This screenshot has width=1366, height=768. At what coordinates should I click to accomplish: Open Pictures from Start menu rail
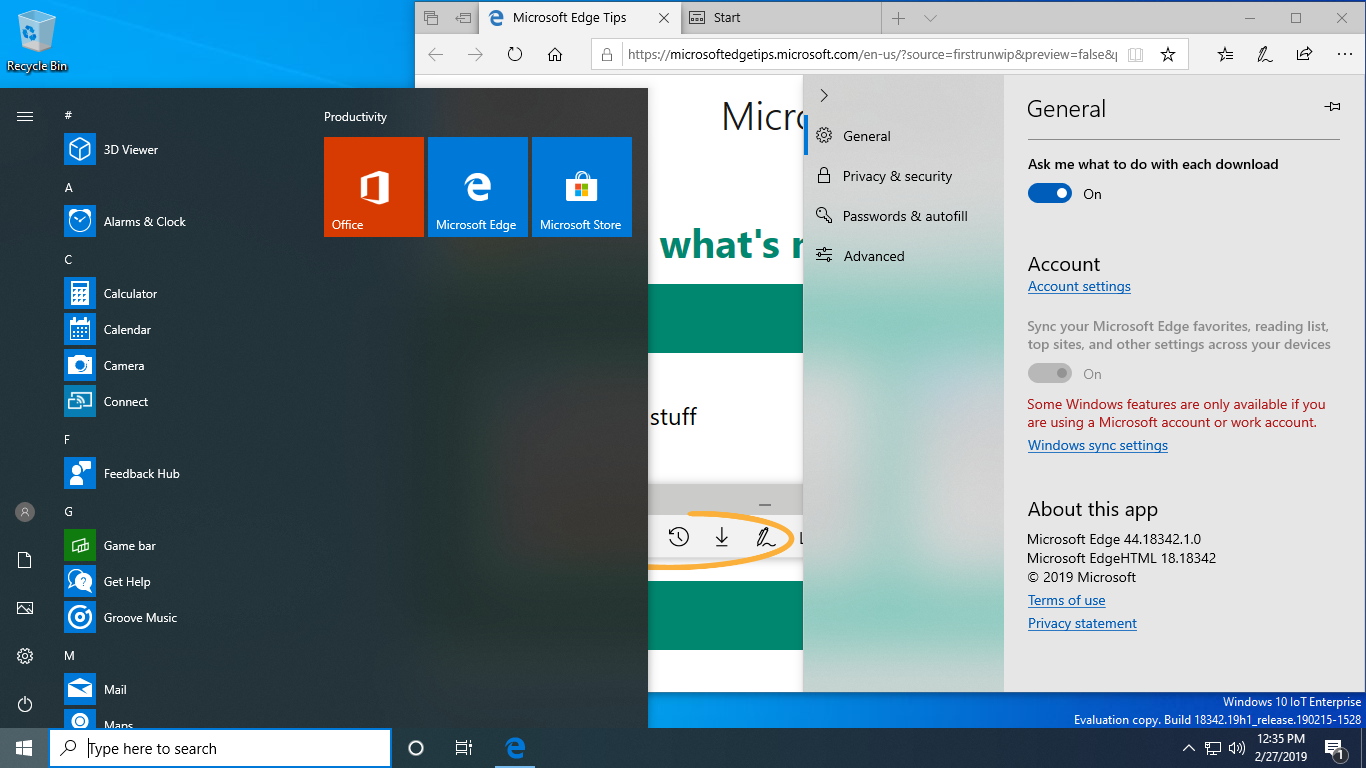tap(25, 608)
